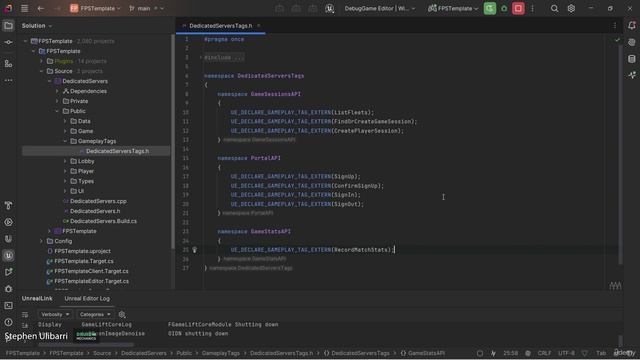
Task: Open more run actions vertical dots
Action: click(x=532, y=8)
